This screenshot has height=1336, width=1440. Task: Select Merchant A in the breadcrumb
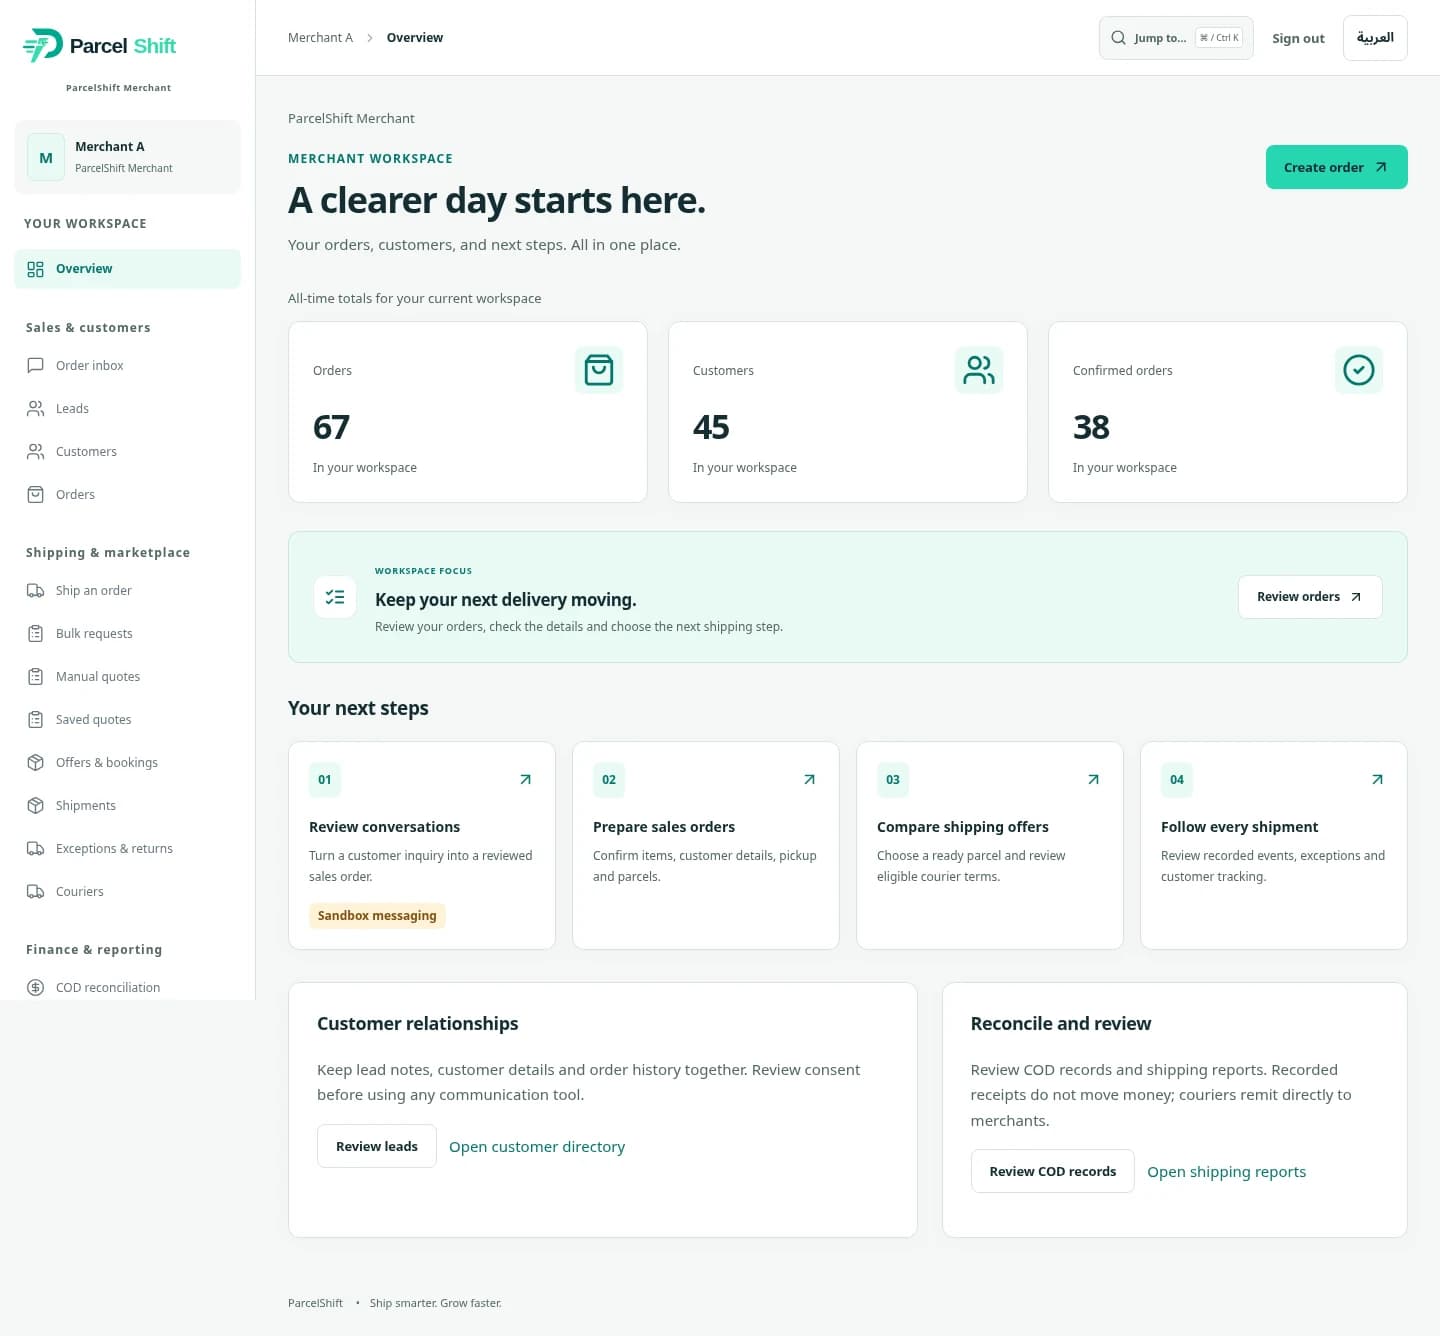(320, 38)
